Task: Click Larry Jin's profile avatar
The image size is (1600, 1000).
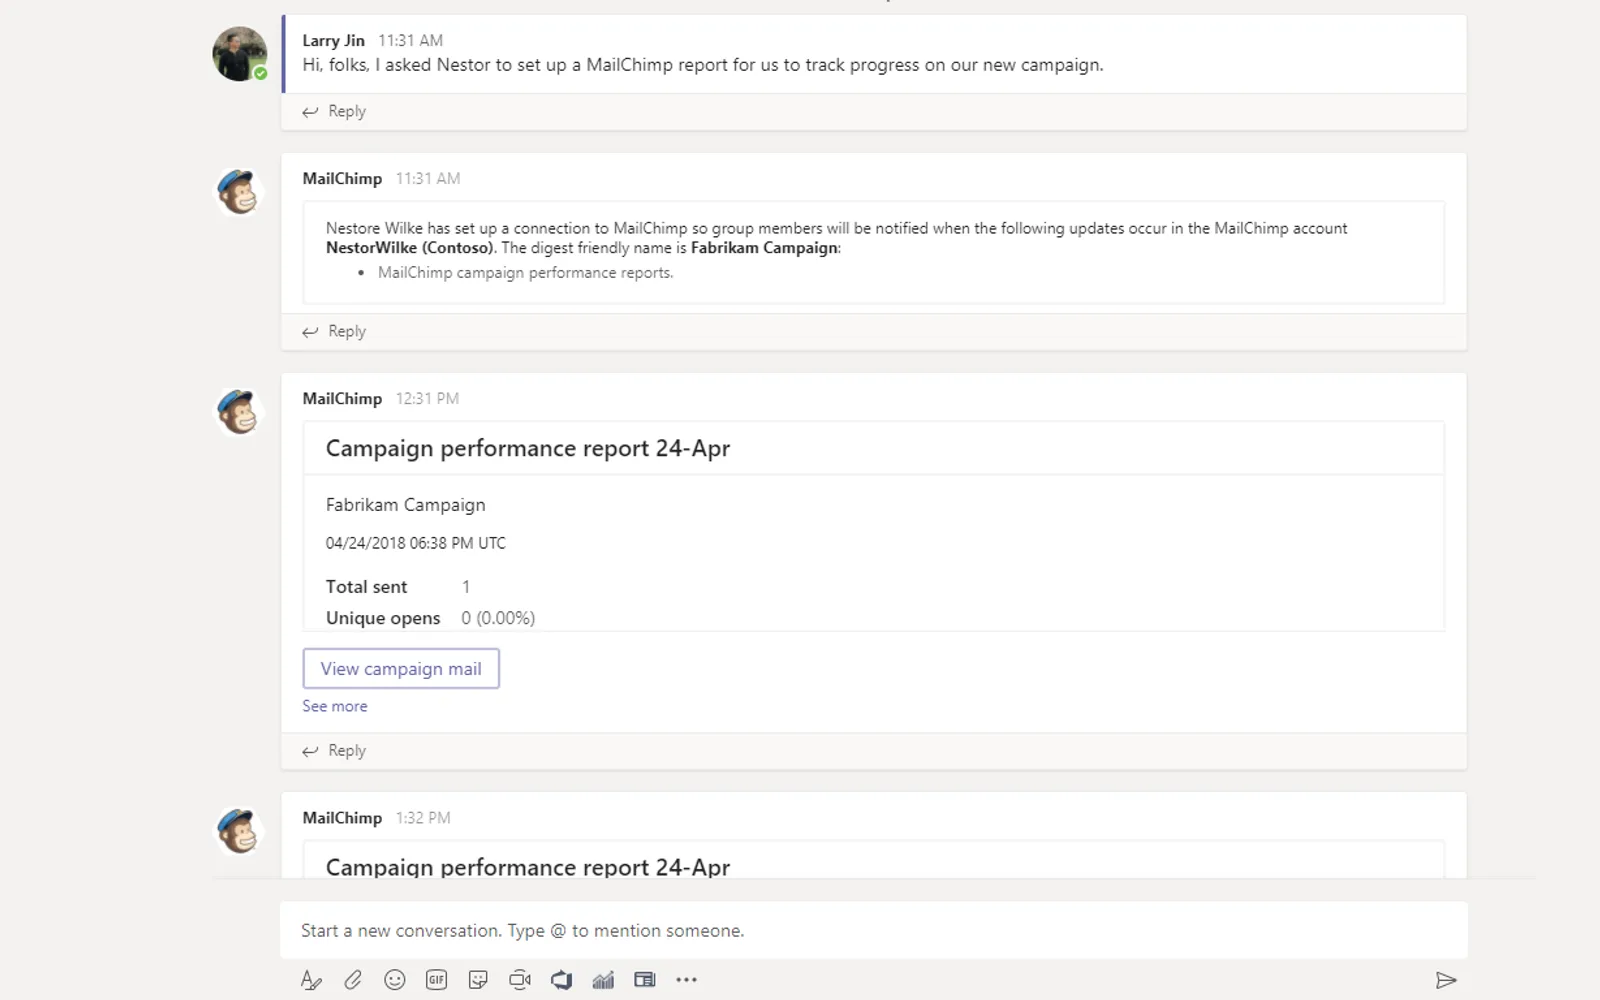Action: (x=240, y=54)
